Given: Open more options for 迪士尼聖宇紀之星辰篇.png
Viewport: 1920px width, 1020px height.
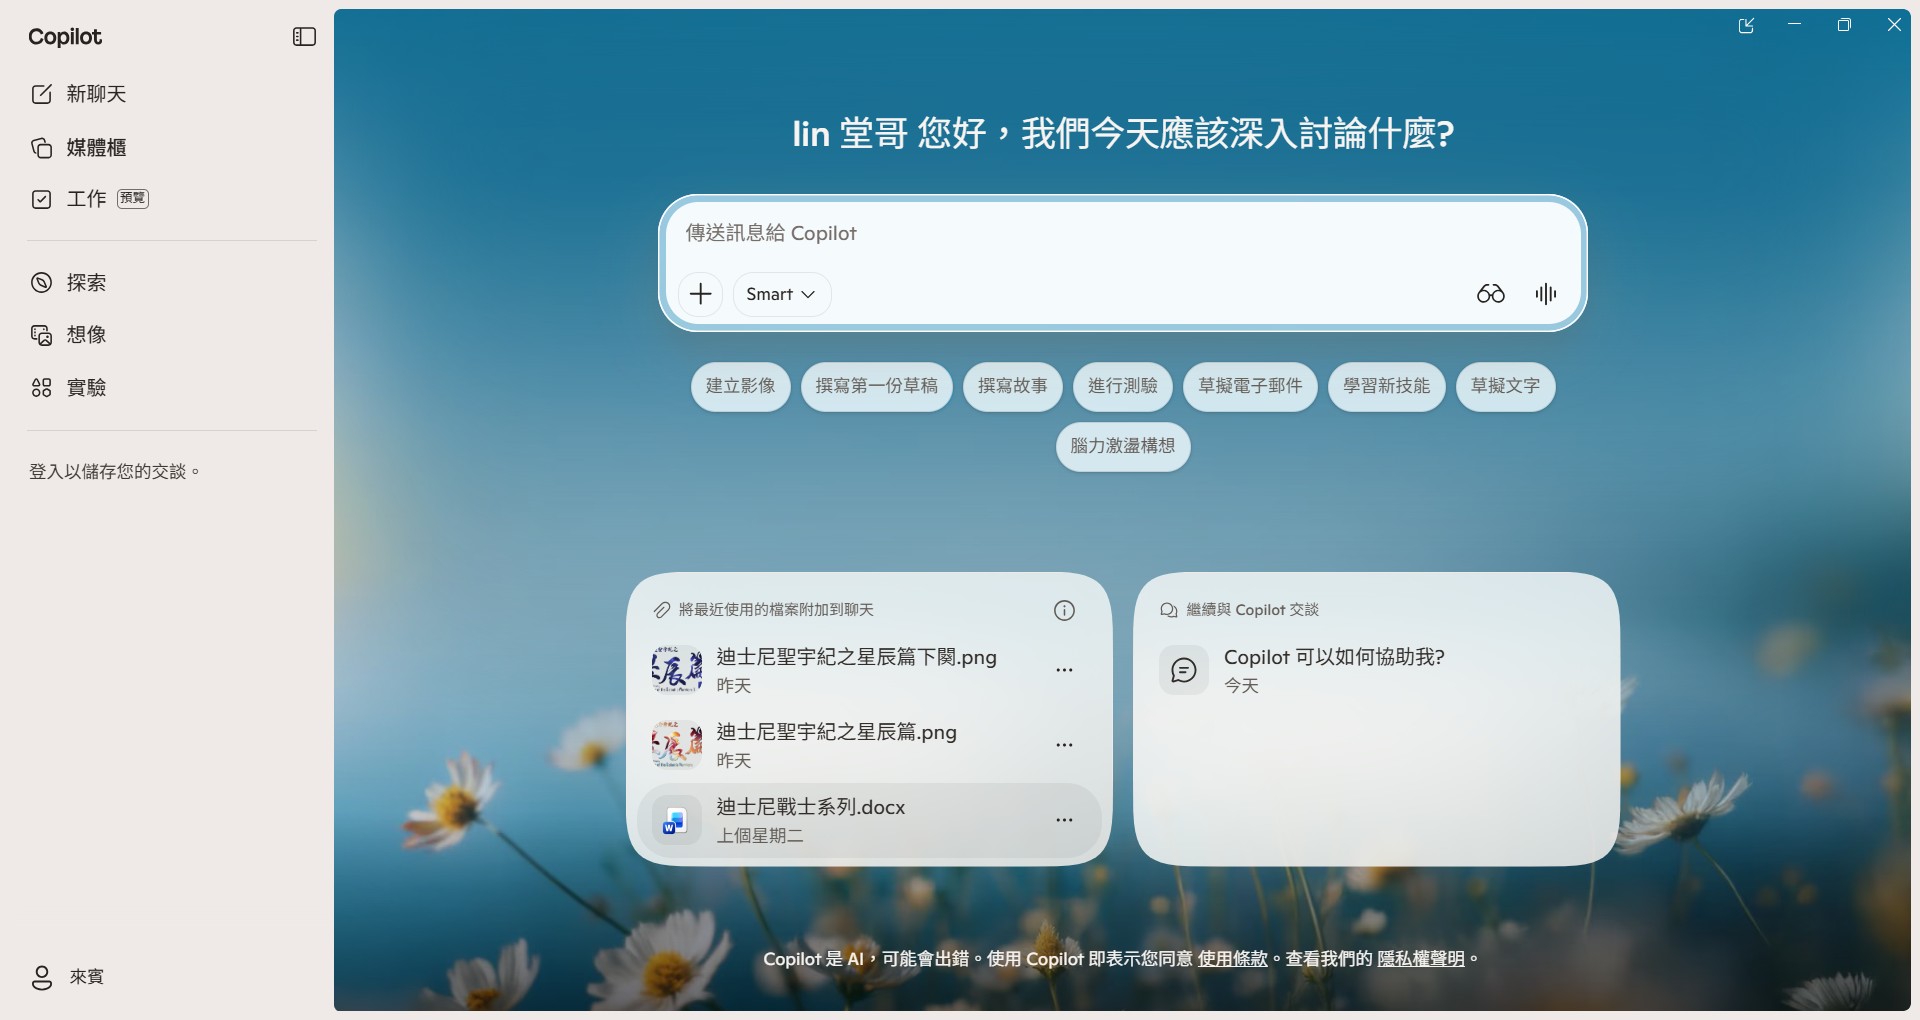Looking at the screenshot, I should 1064,745.
